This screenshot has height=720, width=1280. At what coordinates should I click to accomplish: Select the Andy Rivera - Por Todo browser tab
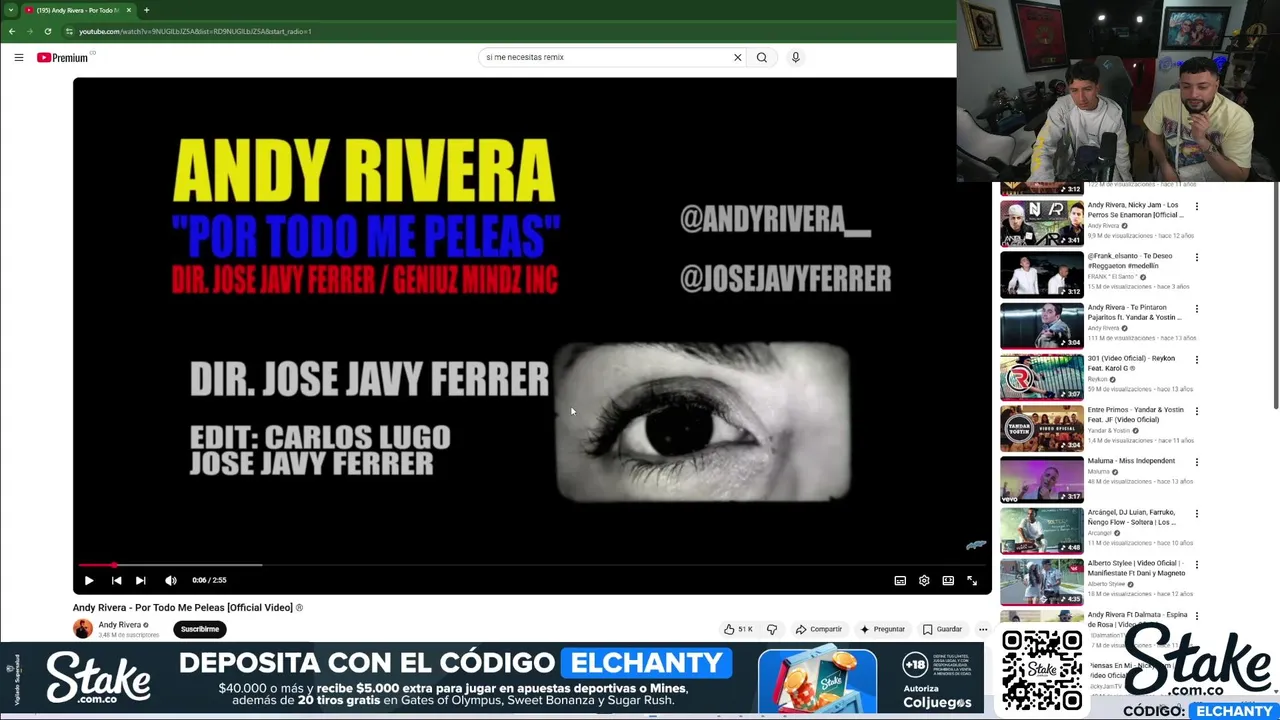pyautogui.click(x=78, y=10)
